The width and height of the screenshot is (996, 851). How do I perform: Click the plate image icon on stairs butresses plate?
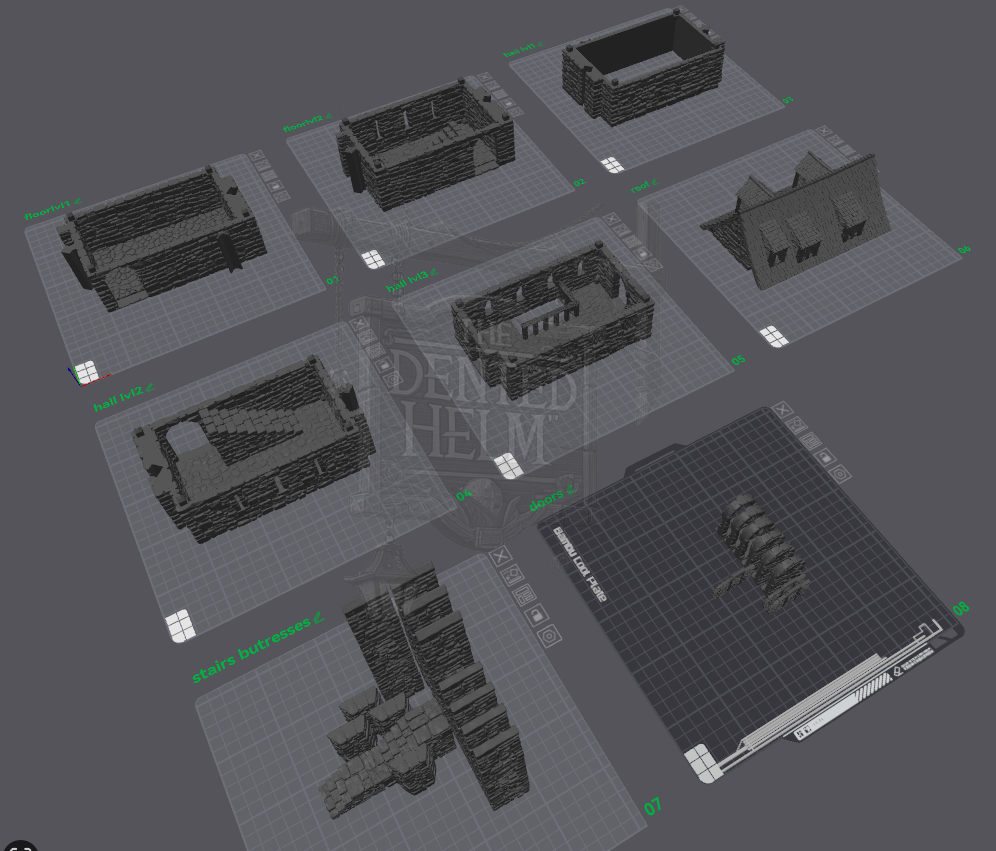coord(513,575)
